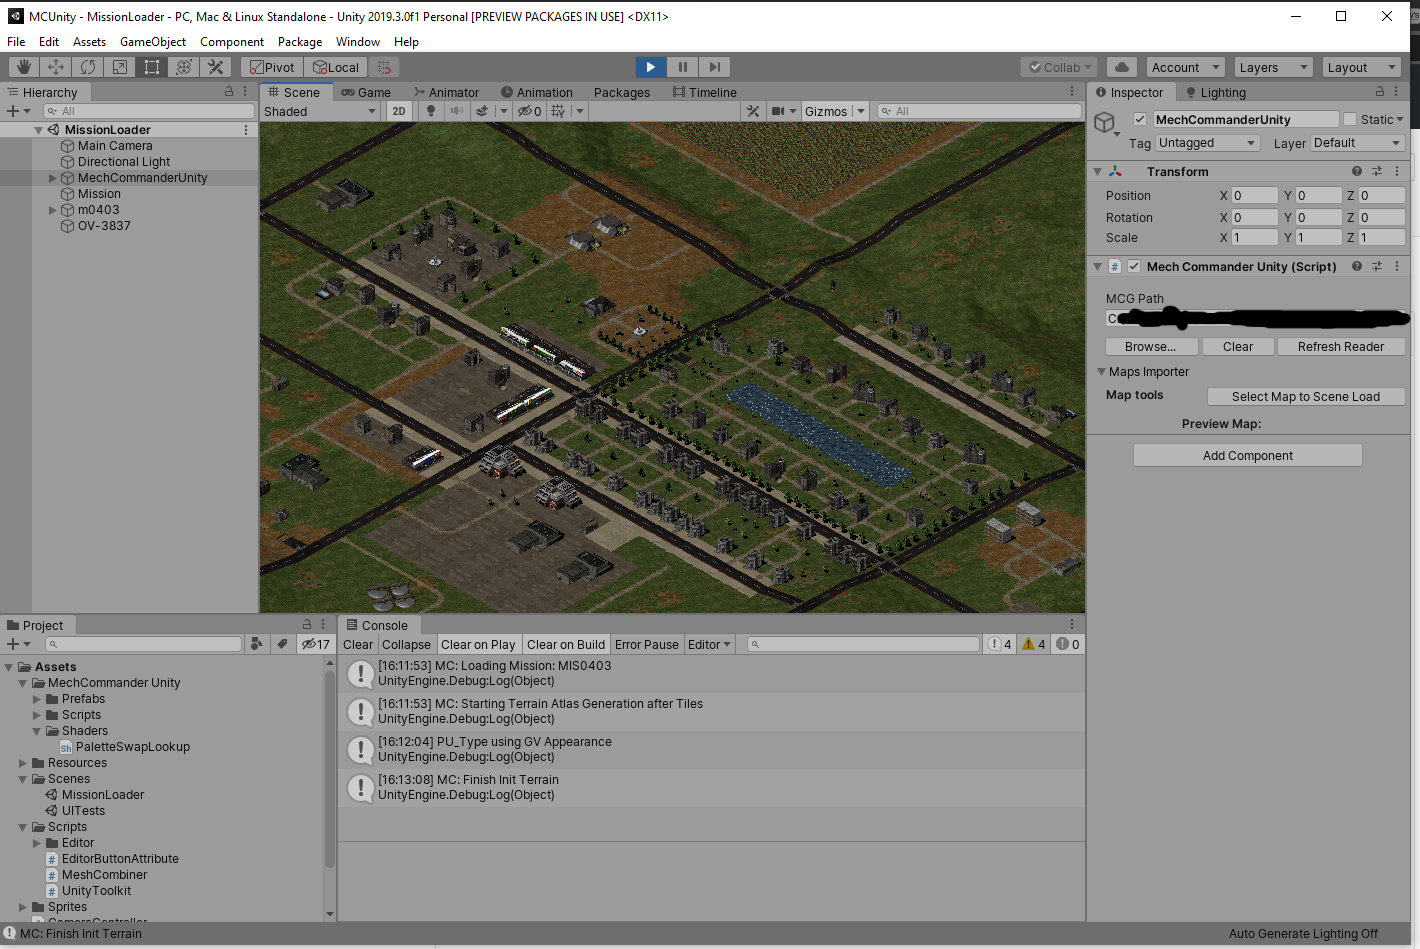Switch to the Lighting tab
This screenshot has width=1420, height=949.
(1215, 92)
